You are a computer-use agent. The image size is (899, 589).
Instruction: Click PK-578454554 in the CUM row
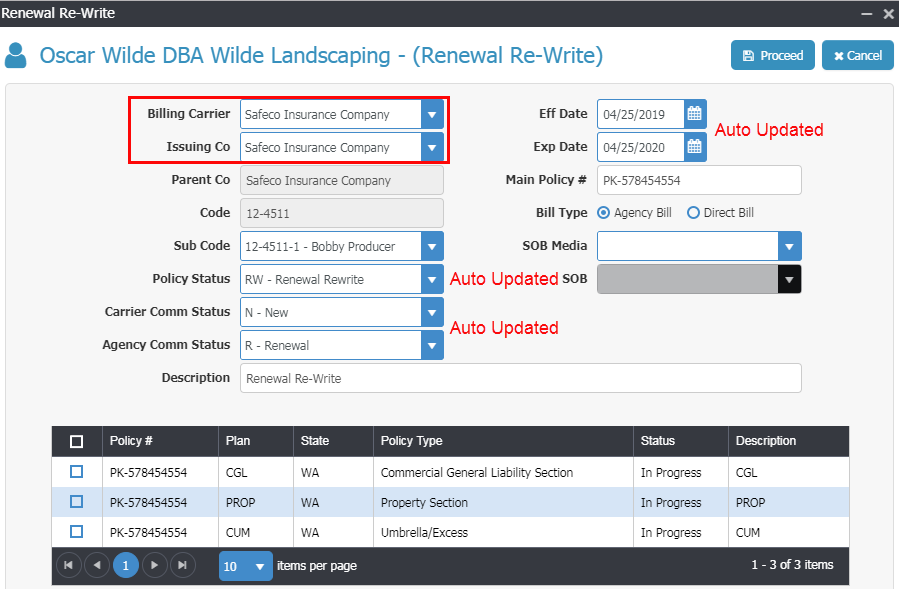coord(148,532)
